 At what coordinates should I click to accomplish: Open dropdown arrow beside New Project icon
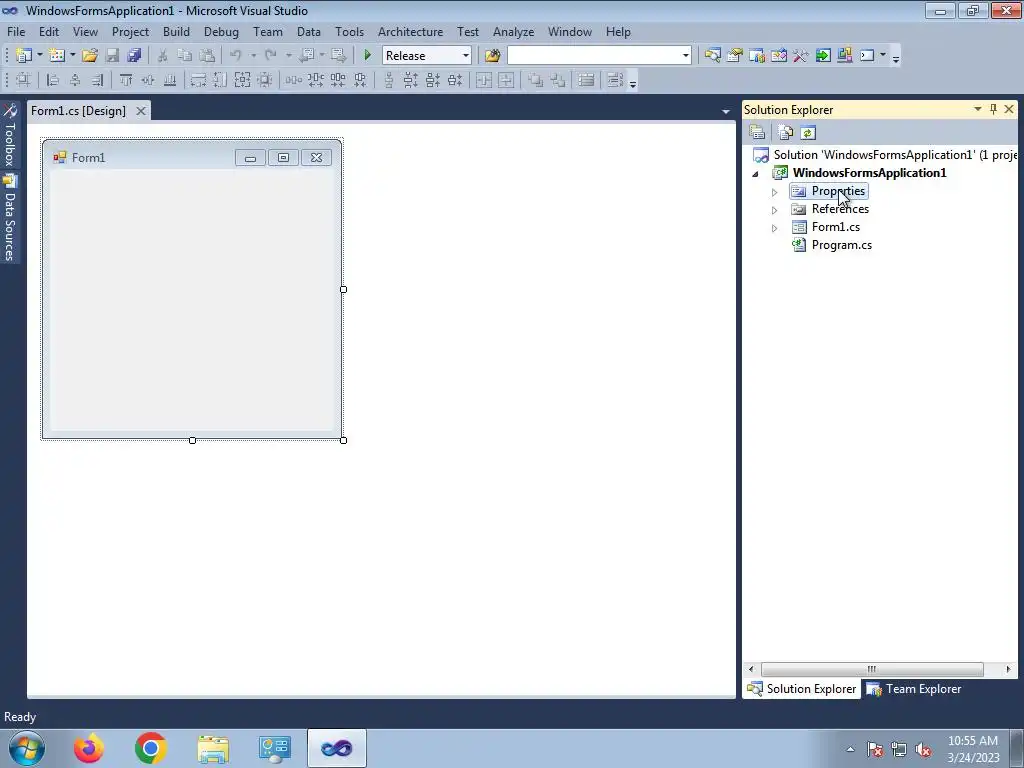pos(39,56)
